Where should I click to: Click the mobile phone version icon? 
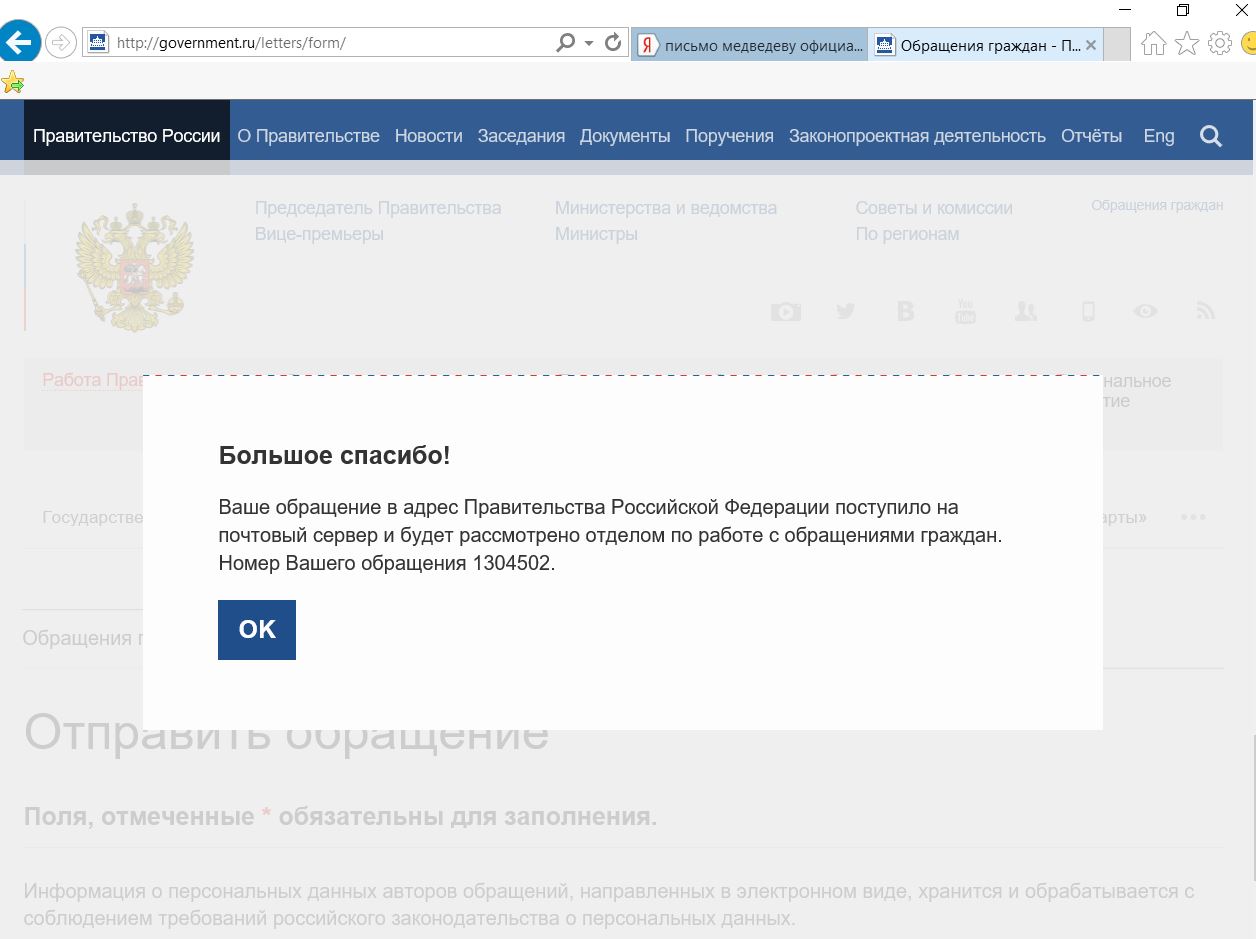point(1088,312)
